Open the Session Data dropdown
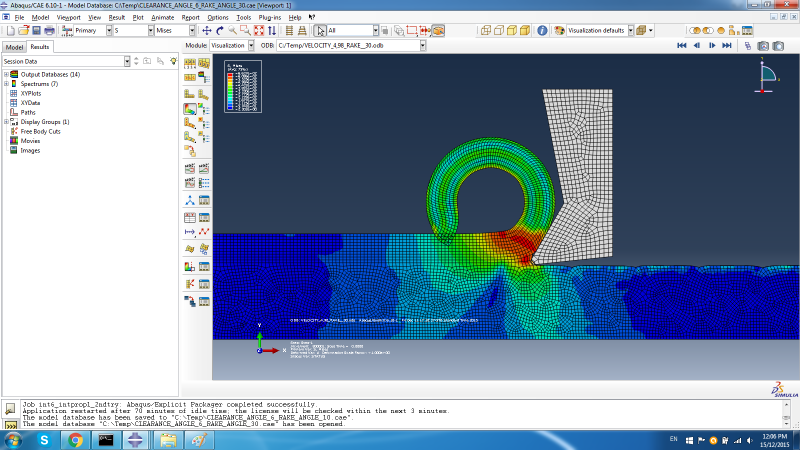Image resolution: width=800 pixels, height=450 pixels. (127, 61)
